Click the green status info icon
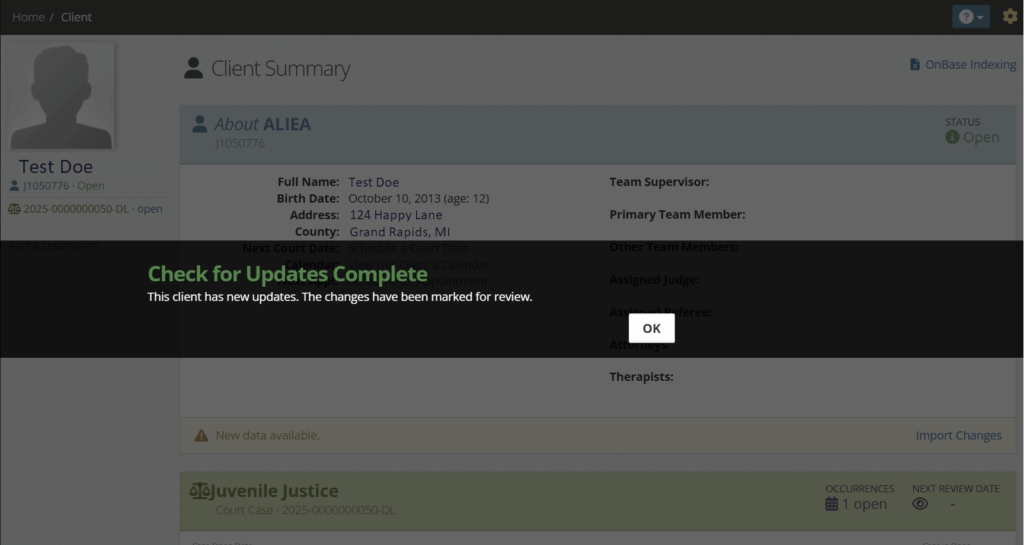This screenshot has width=1024, height=545. coord(952,137)
